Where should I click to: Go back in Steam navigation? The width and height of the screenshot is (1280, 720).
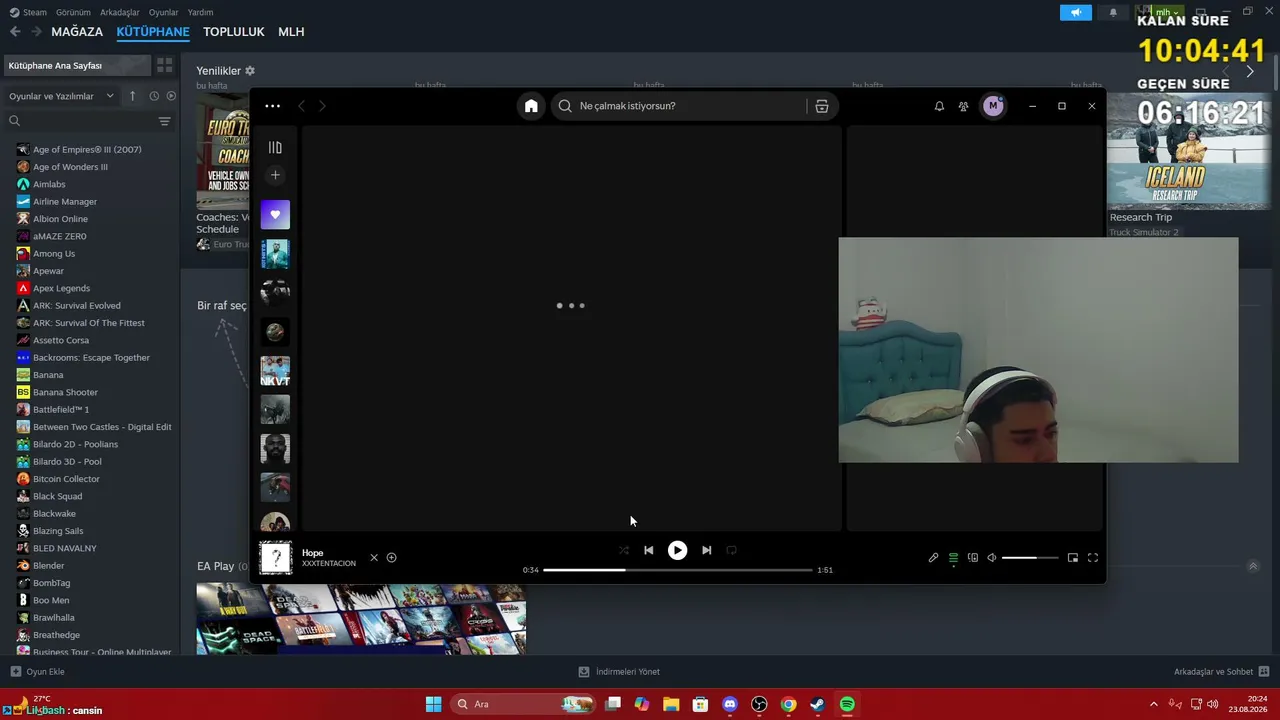click(15, 32)
